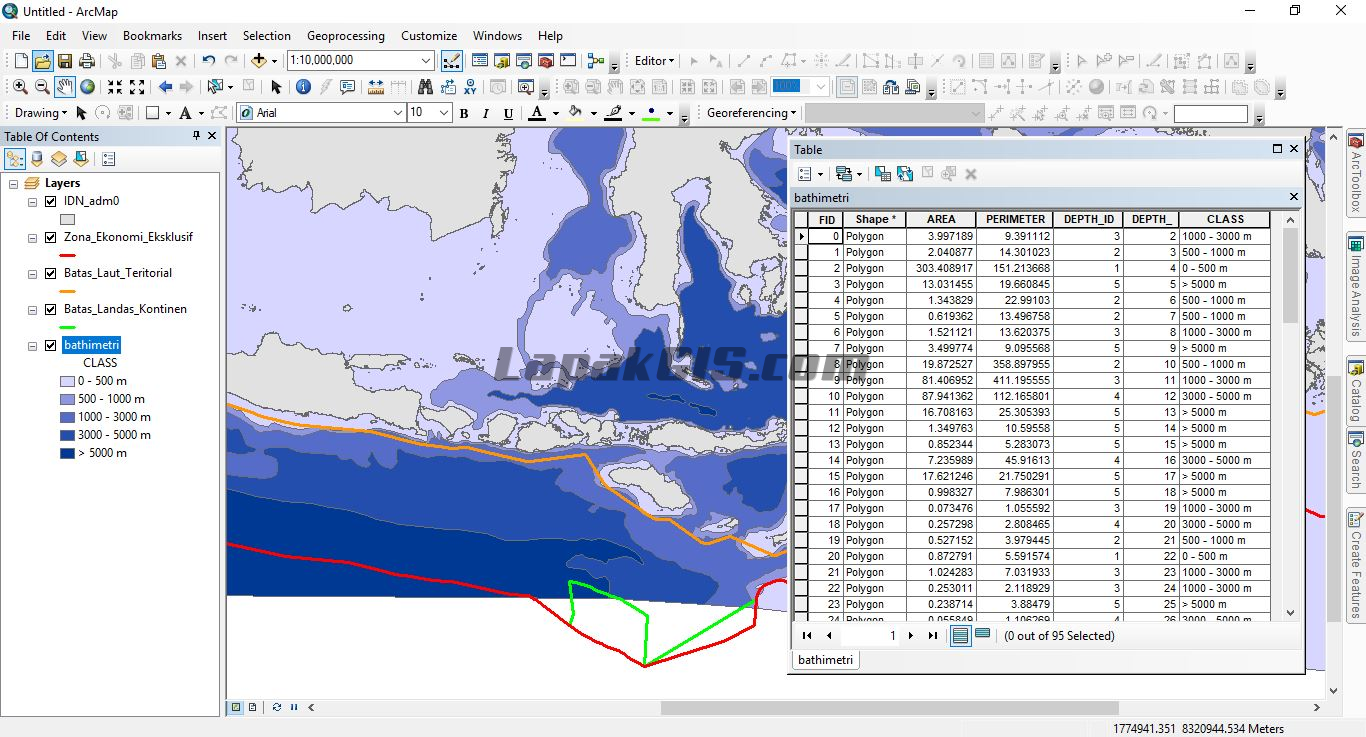Open the Drawing dropdown menu
This screenshot has height=737, width=1366.
tap(41, 113)
